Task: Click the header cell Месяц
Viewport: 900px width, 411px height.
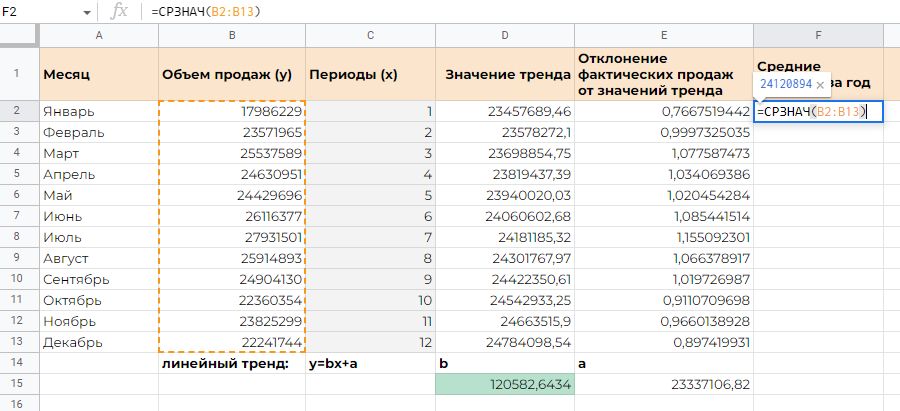Action: [x=99, y=74]
